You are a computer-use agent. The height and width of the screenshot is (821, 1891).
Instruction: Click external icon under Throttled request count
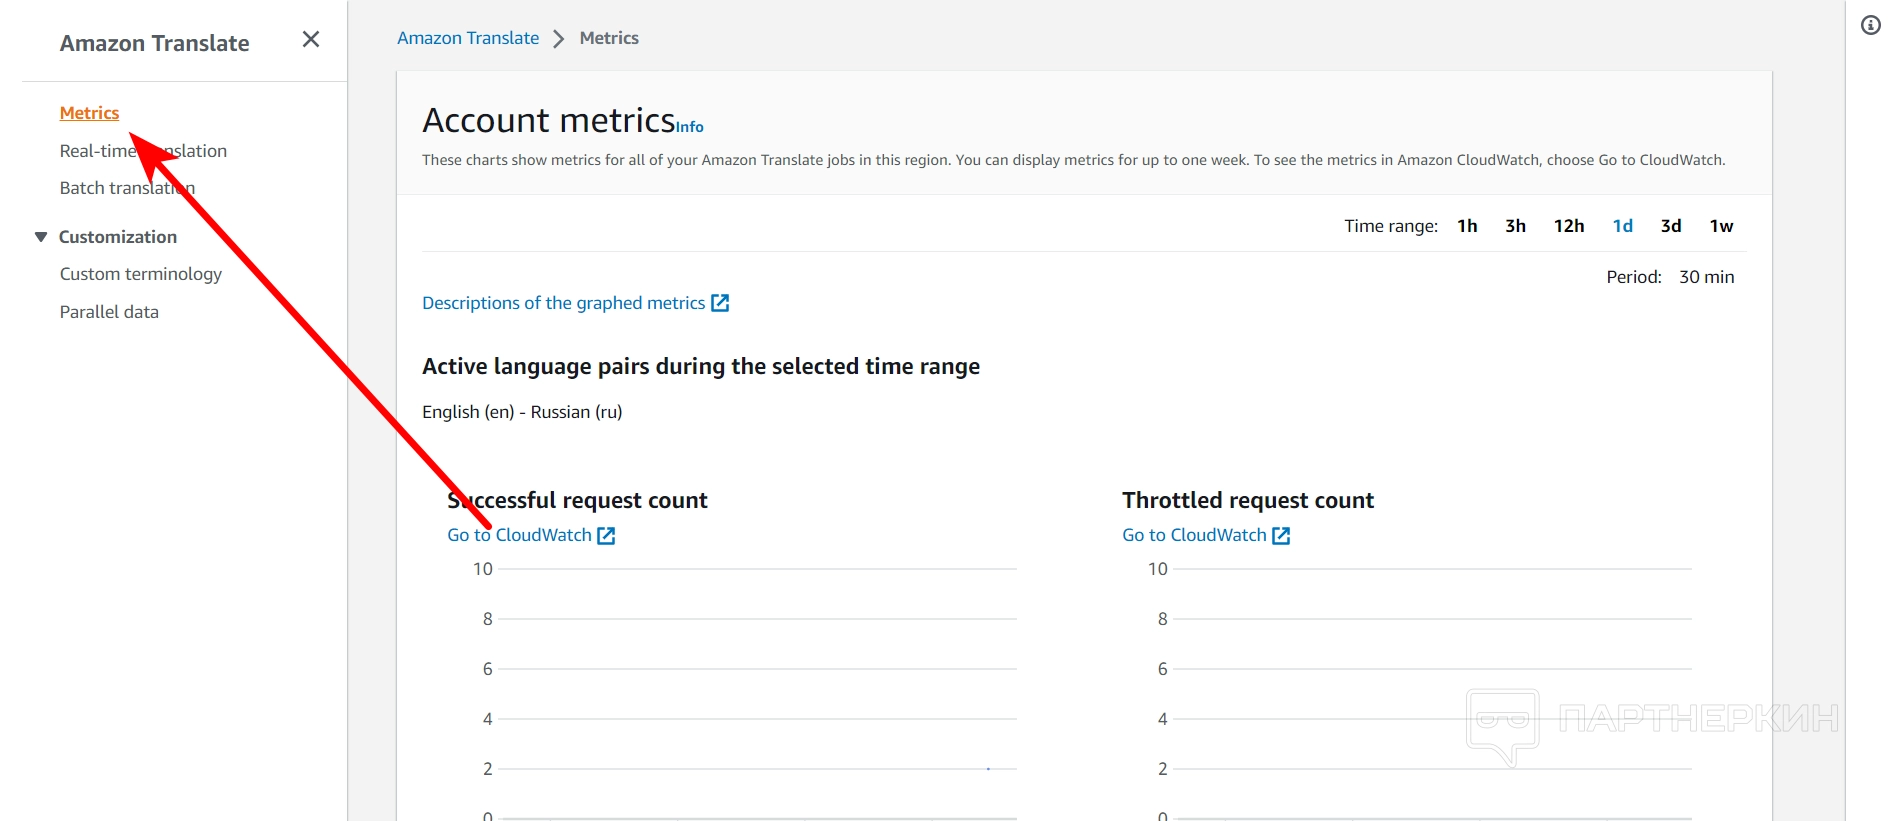coord(1281,536)
